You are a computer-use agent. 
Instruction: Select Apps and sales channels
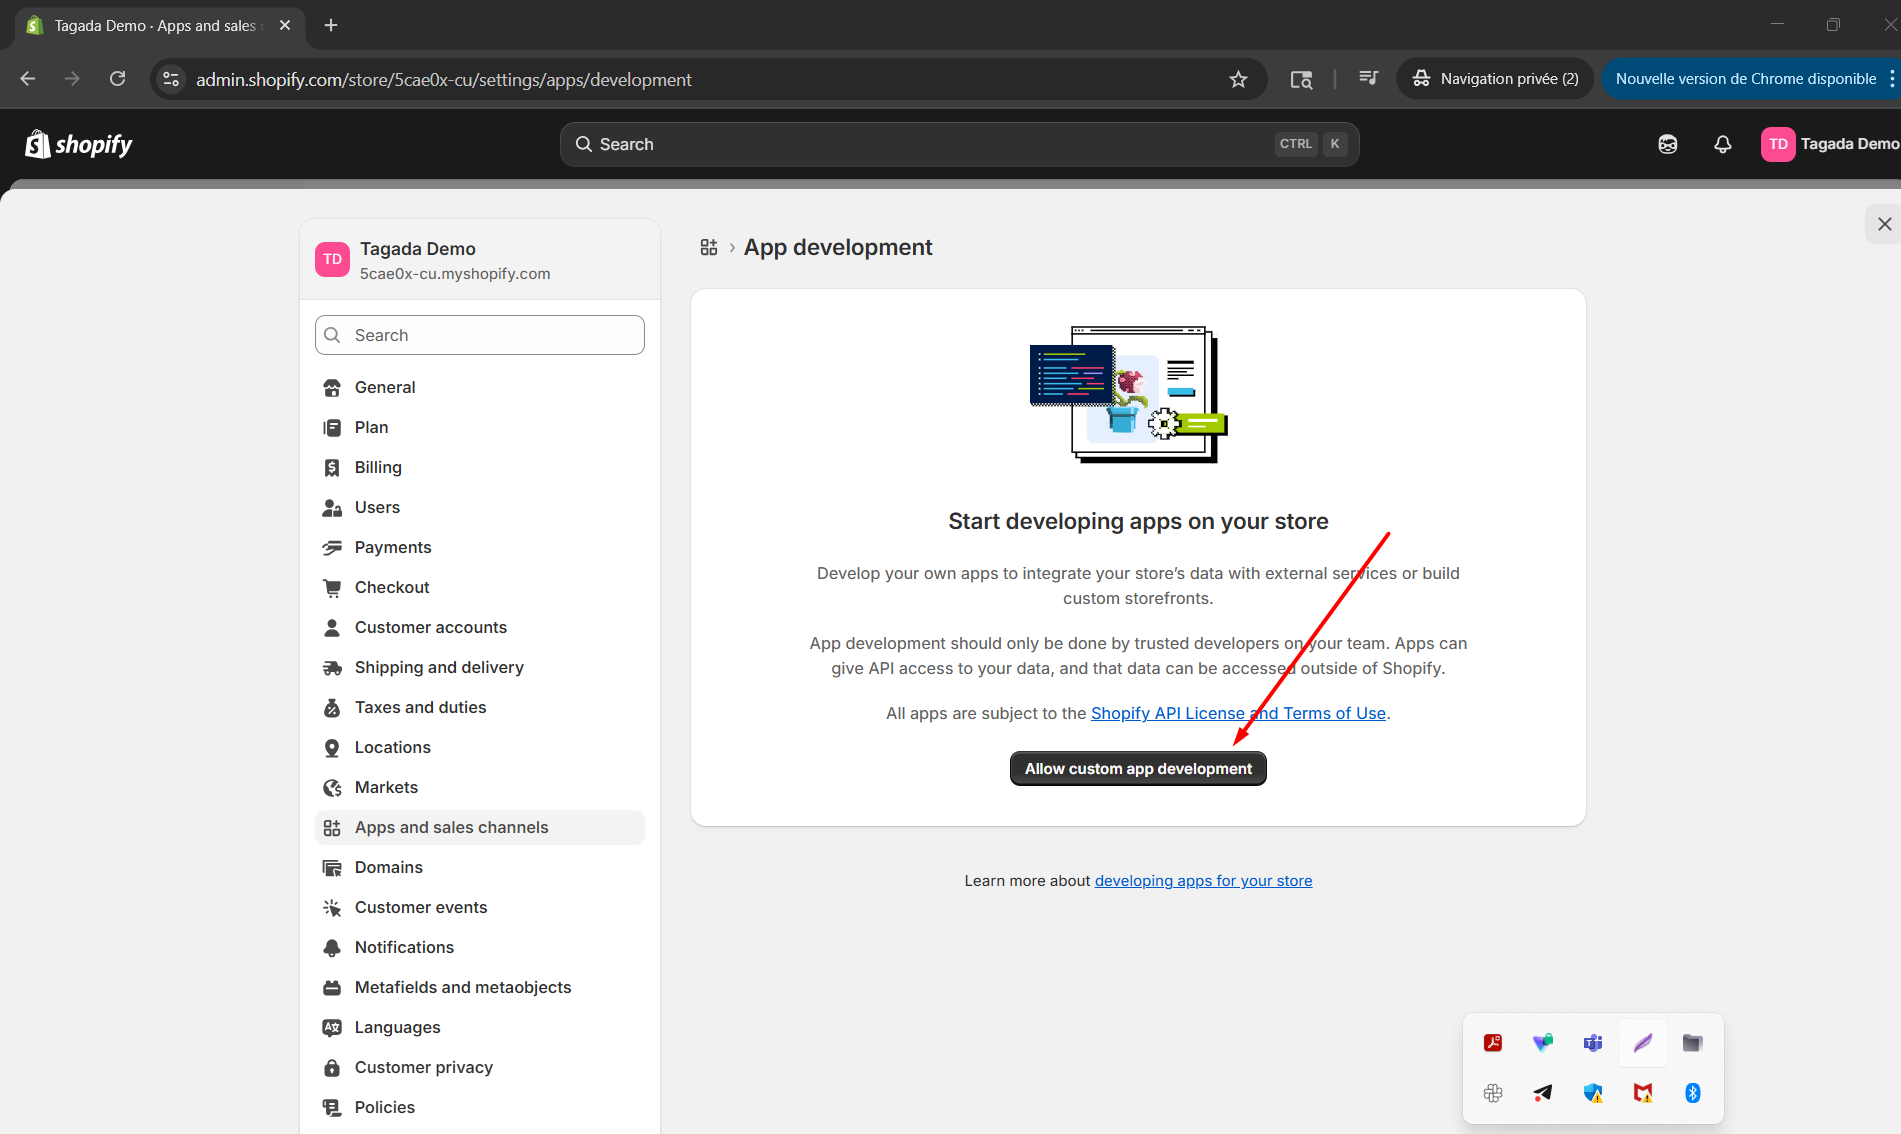(x=480, y=827)
